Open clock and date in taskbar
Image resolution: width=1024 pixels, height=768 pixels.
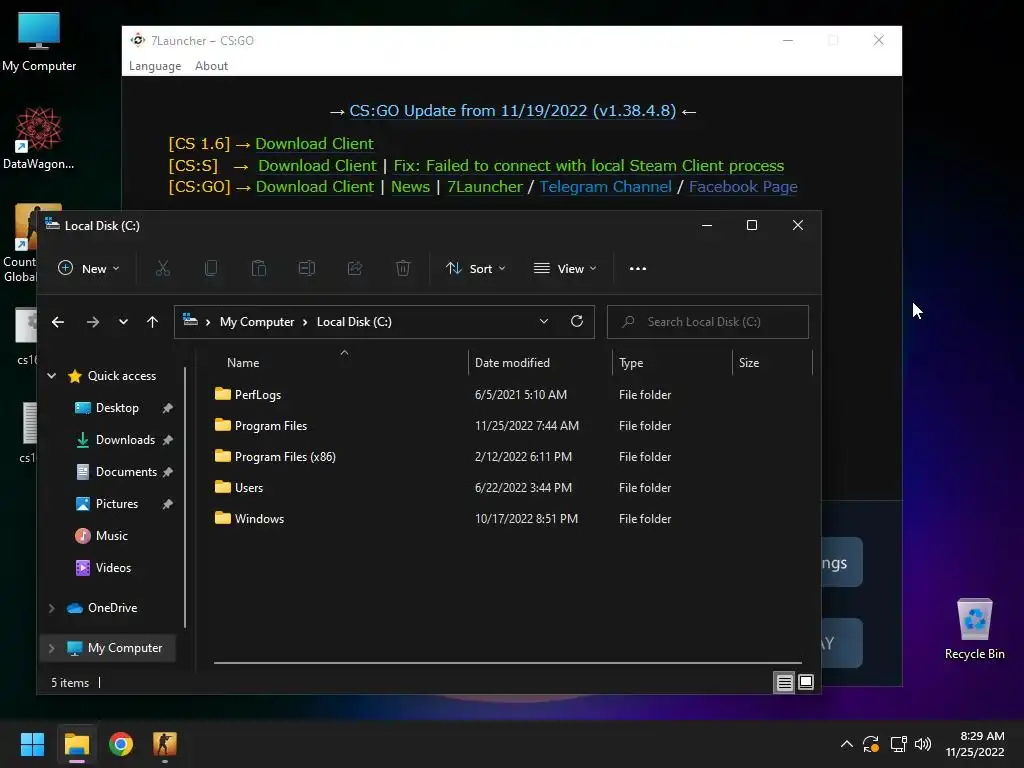point(975,744)
